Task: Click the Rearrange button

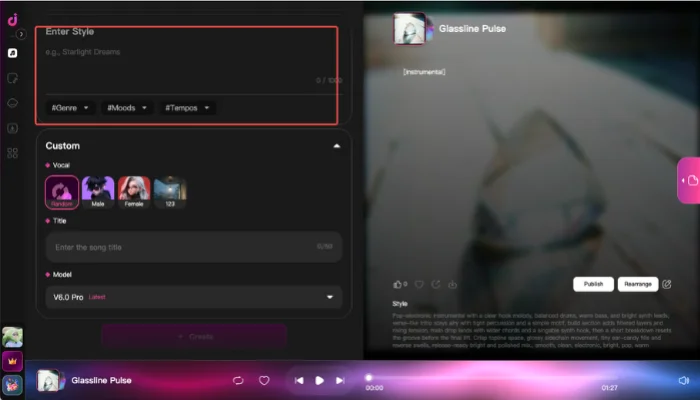Action: [x=638, y=284]
